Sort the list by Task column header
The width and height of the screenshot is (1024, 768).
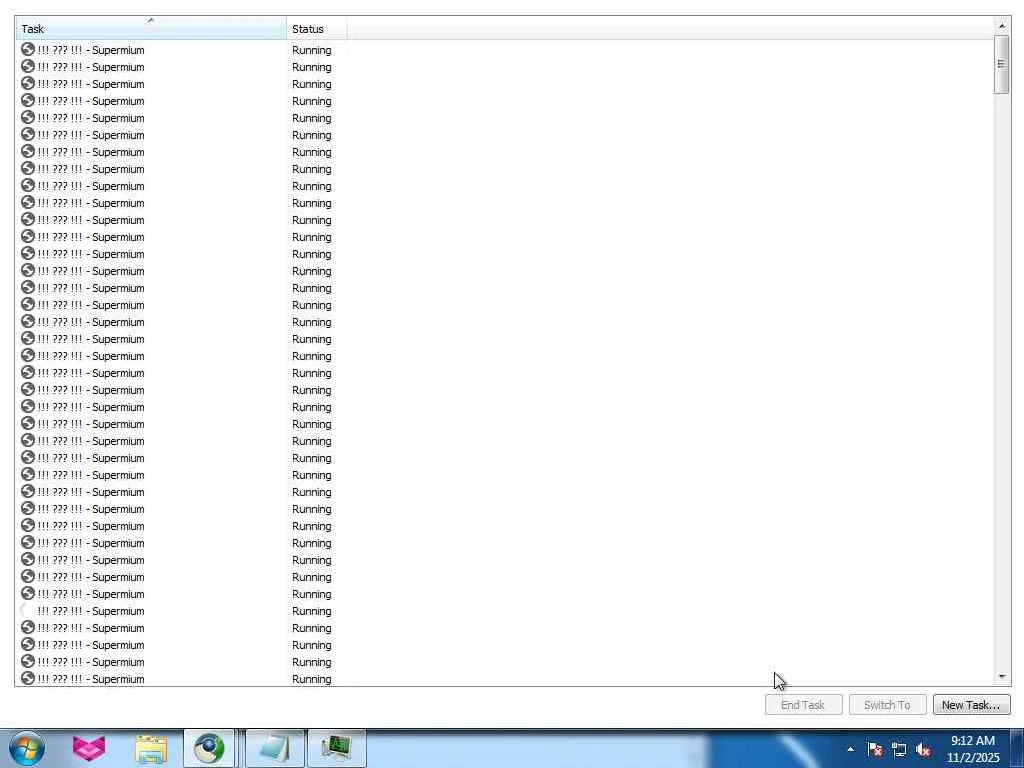tap(151, 29)
